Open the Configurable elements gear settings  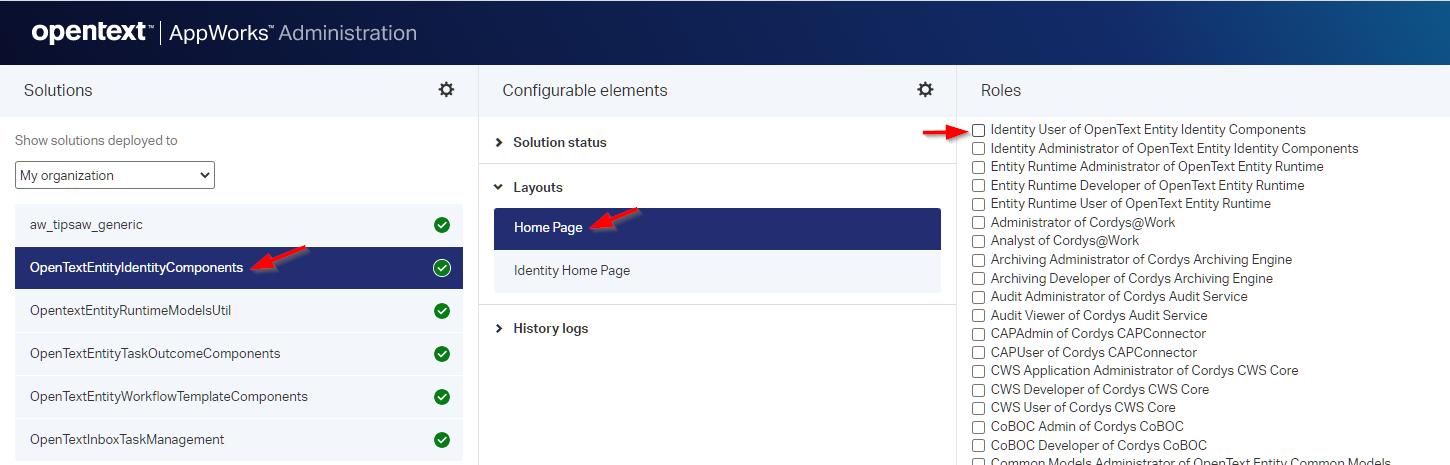[925, 90]
